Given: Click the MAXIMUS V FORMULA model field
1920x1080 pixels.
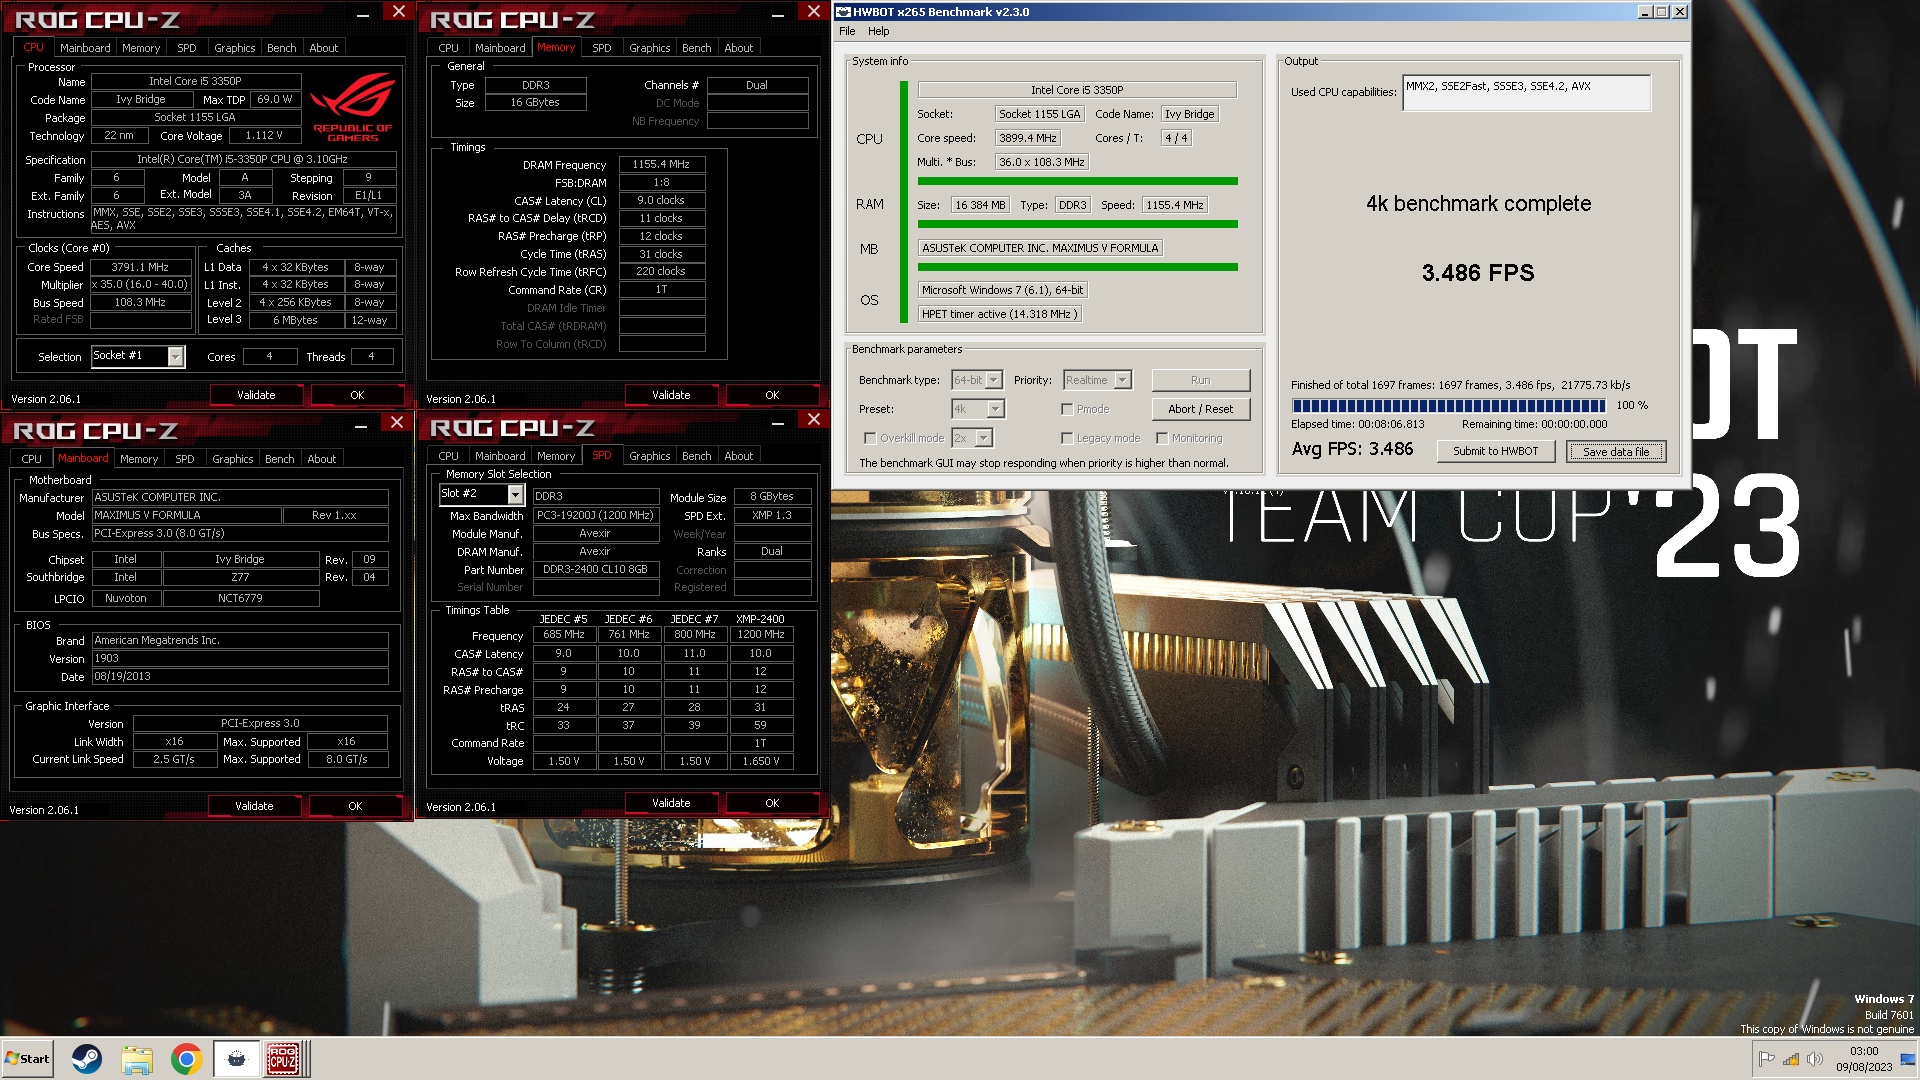Looking at the screenshot, I should coord(186,516).
